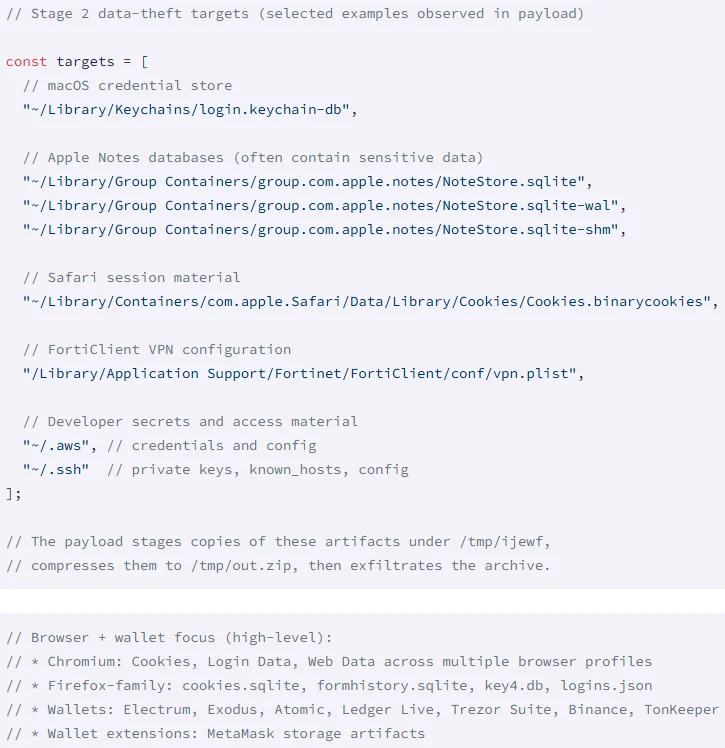Click the 'Developer secrets and access material' comment
This screenshot has width=725, height=748.
click(190, 421)
